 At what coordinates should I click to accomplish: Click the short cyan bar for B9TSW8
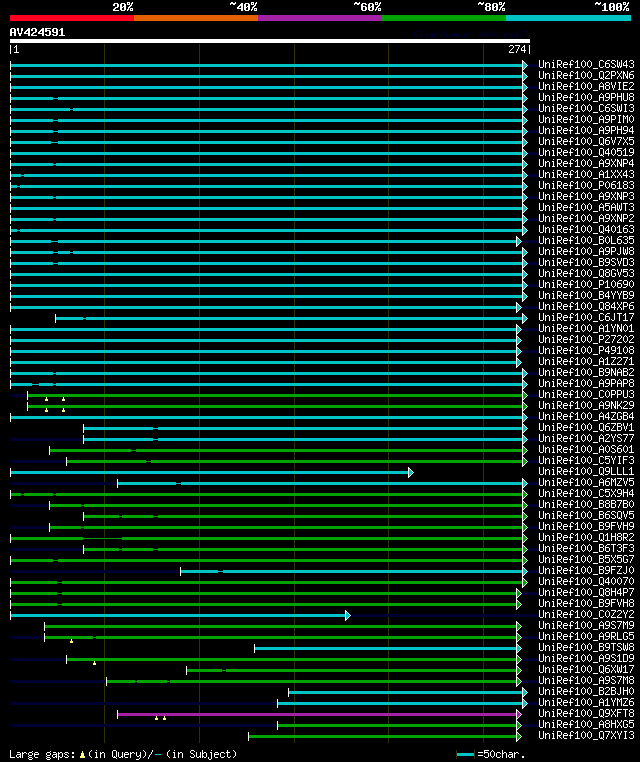pos(387,648)
